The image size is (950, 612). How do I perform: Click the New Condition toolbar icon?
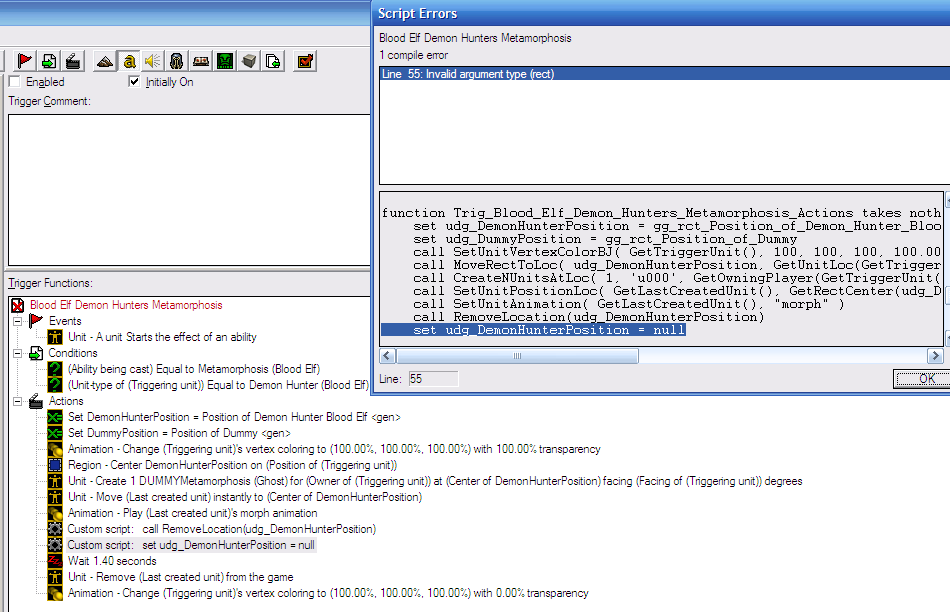point(48,61)
